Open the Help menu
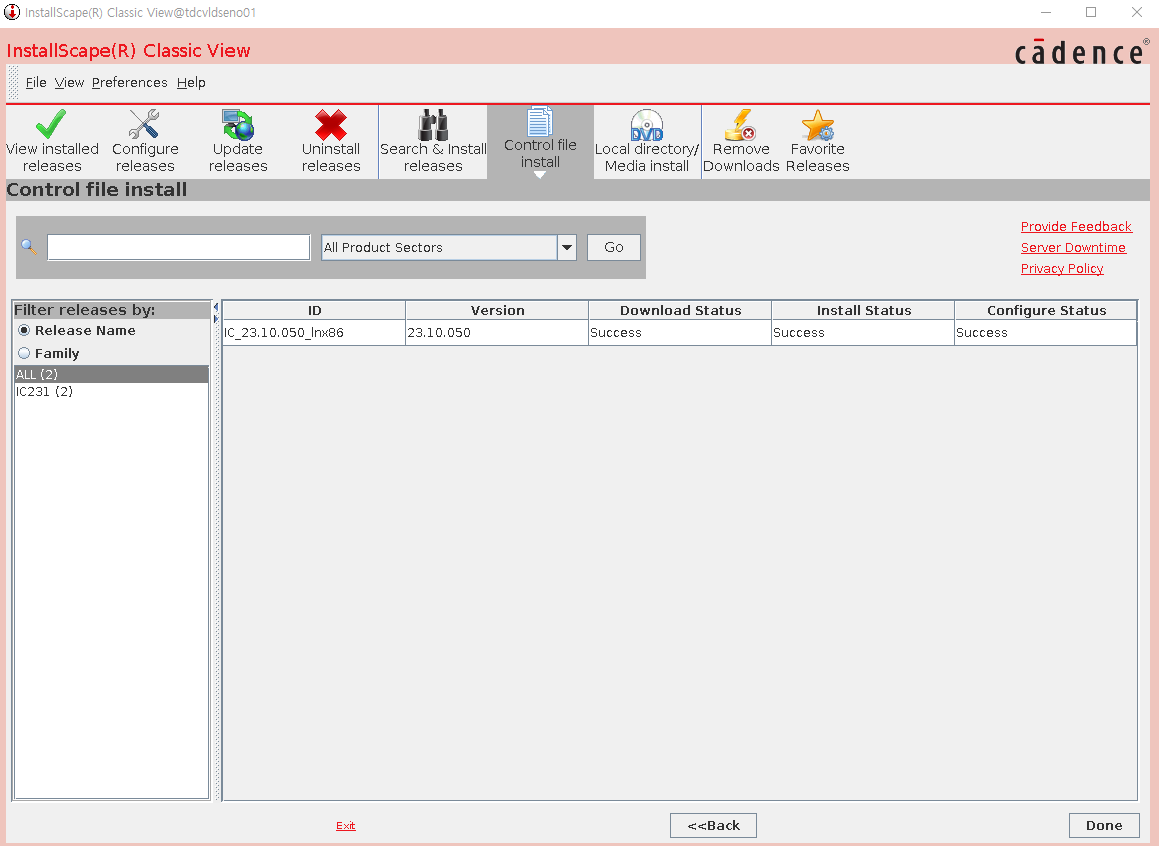The image size is (1159, 846). [x=191, y=83]
